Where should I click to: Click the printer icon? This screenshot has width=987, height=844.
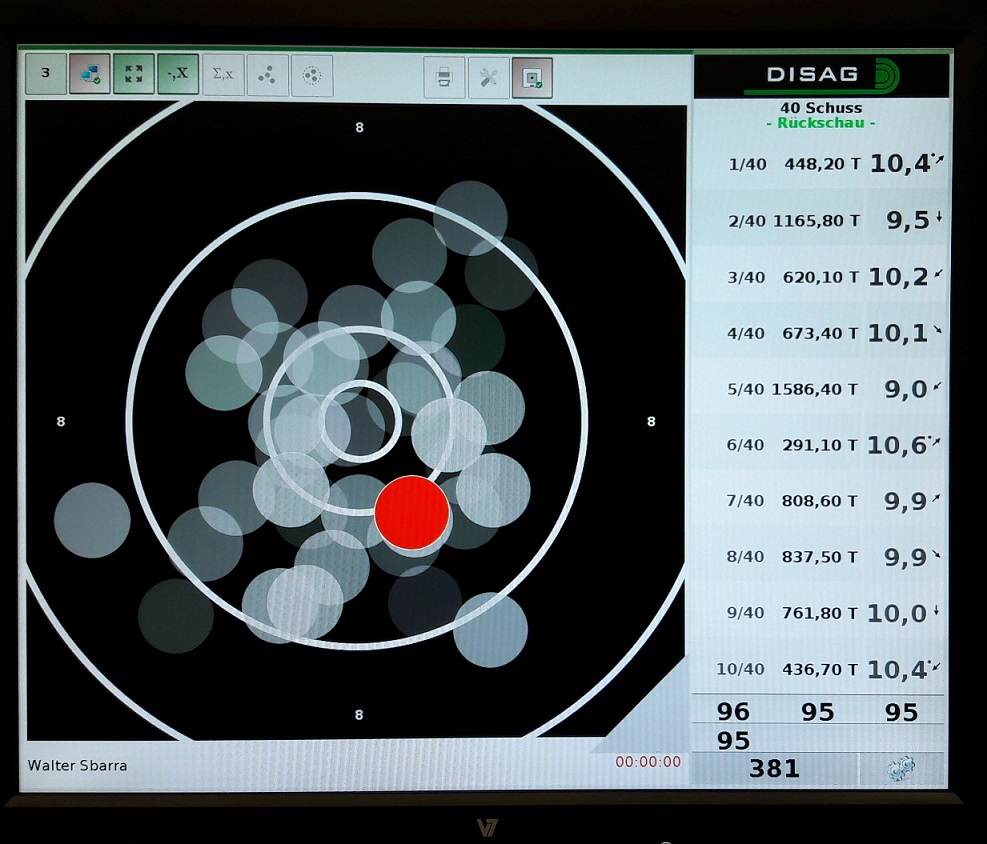(444, 77)
